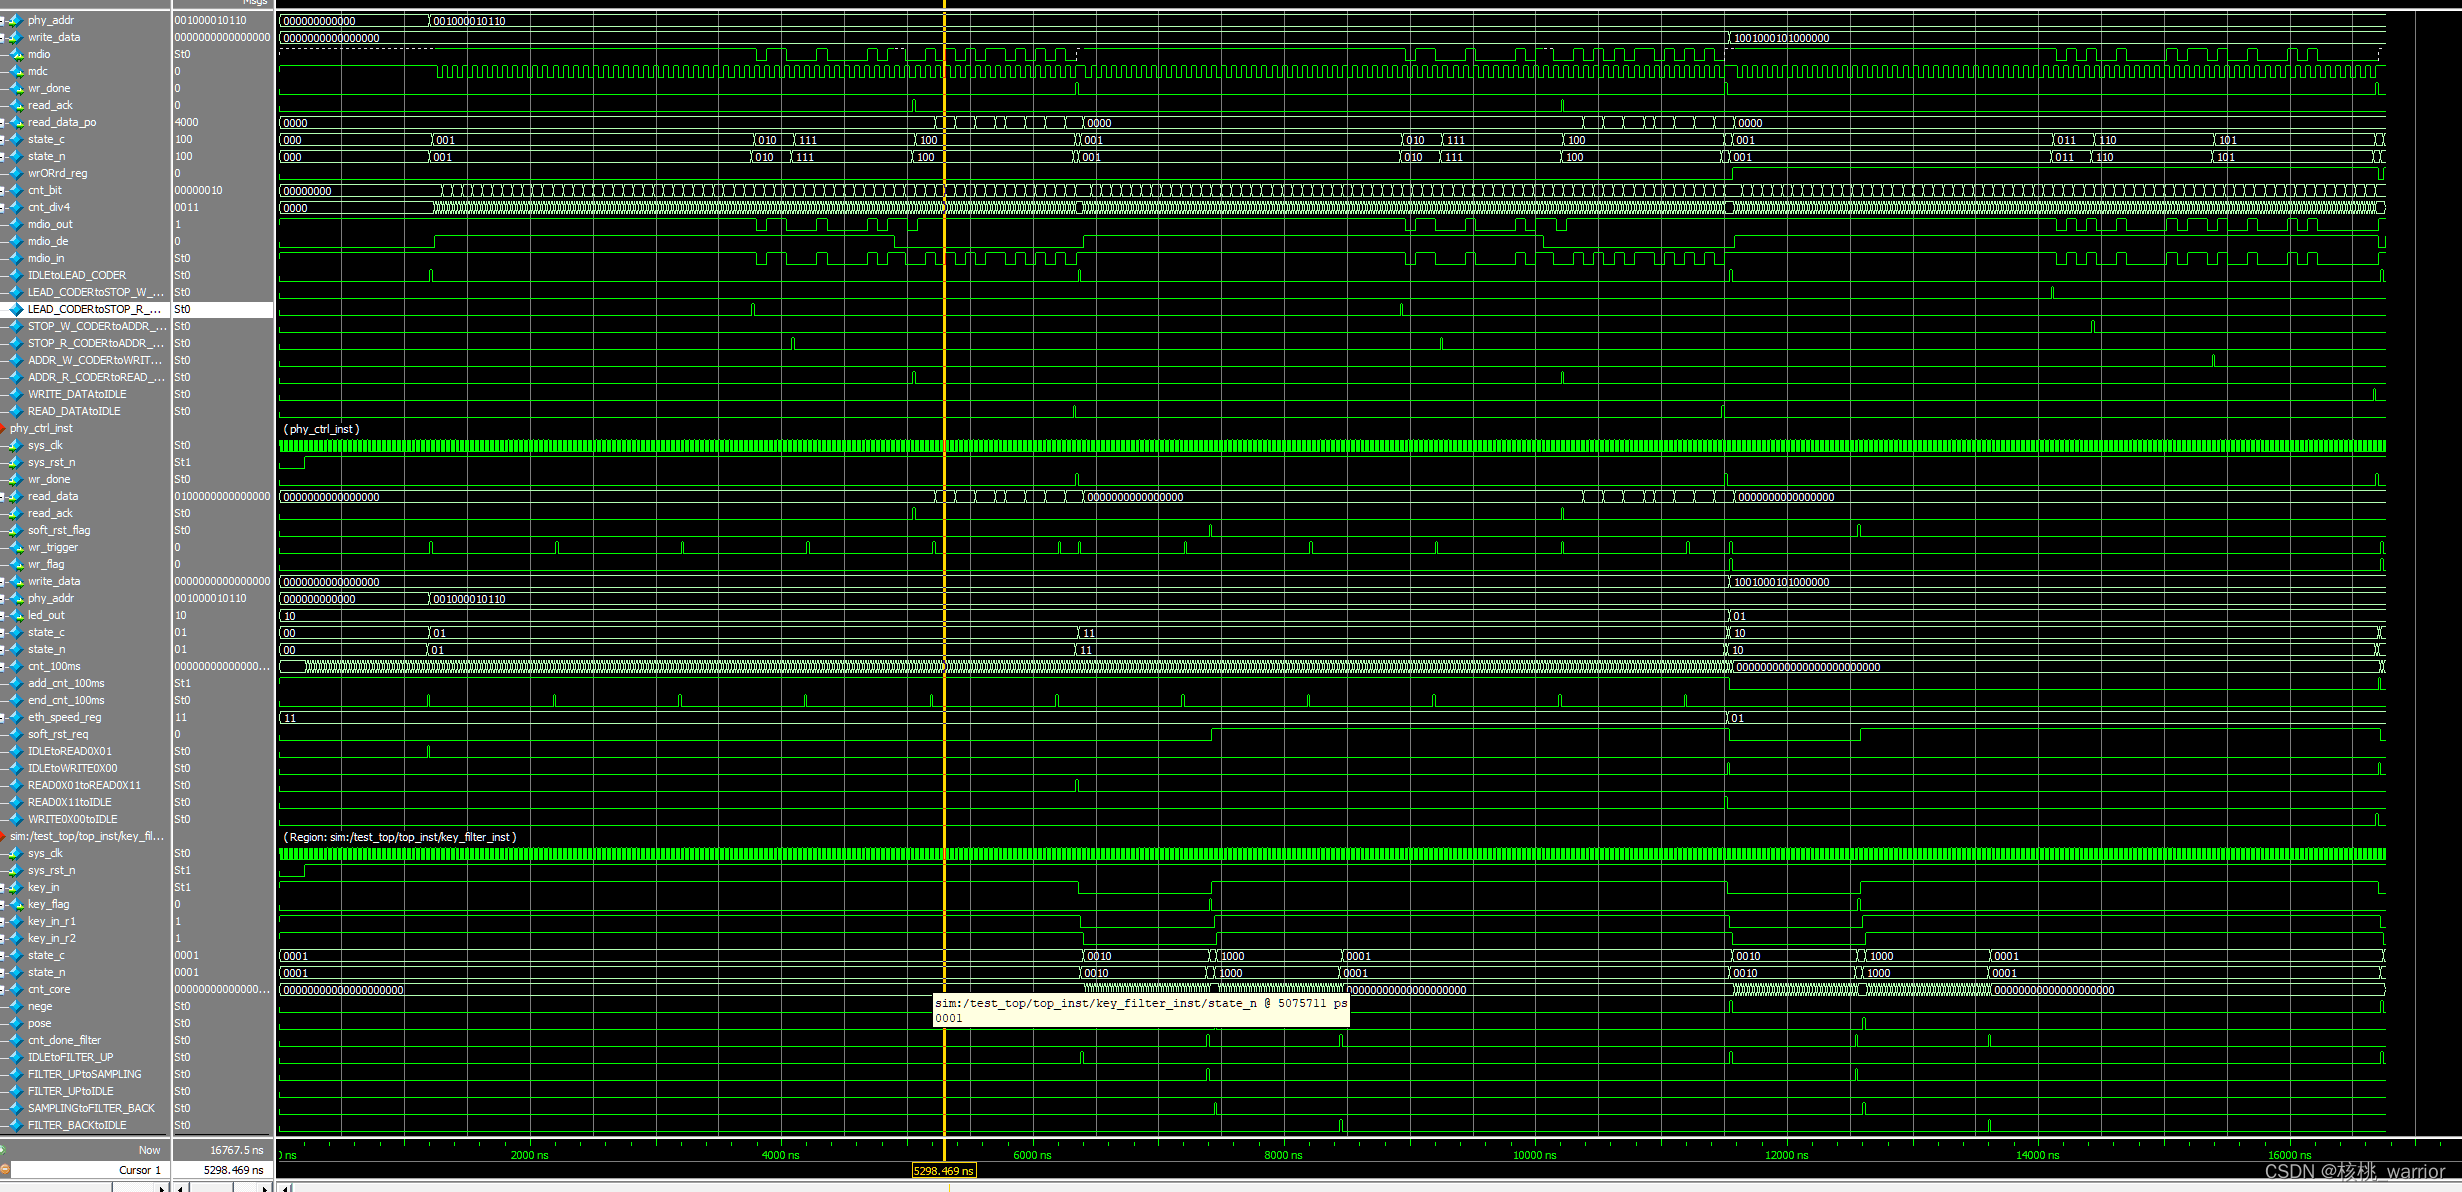
Task: Click the mdio inout signal icon
Action: (x=17, y=54)
